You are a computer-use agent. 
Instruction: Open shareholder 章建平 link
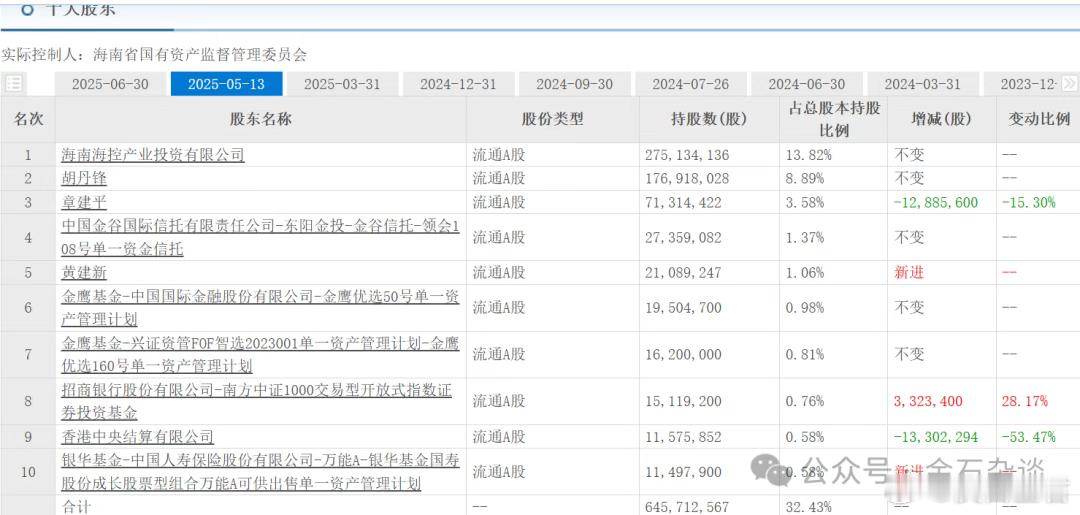pyautogui.click(x=84, y=202)
